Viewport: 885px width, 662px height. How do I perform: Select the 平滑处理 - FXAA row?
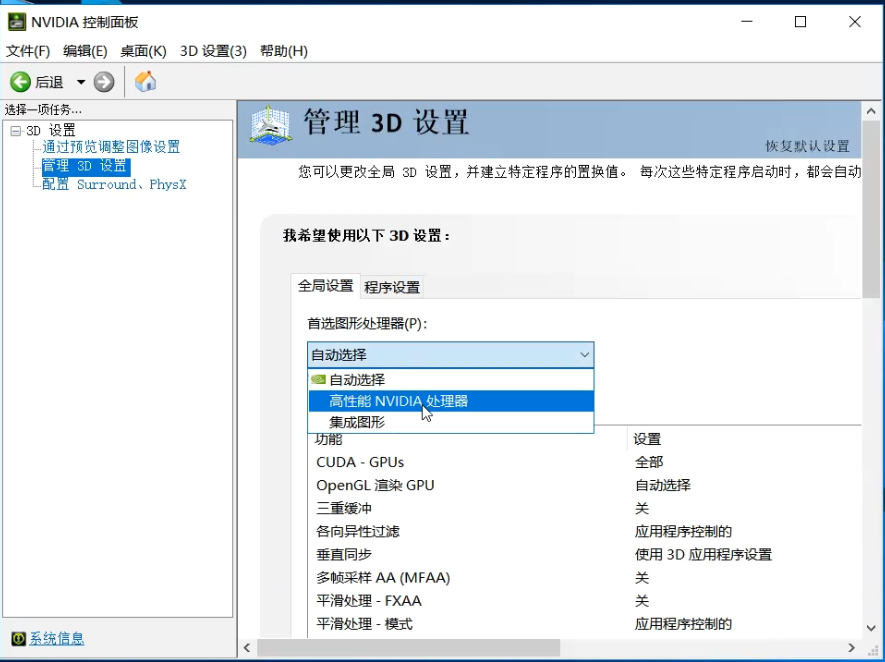click(x=585, y=601)
